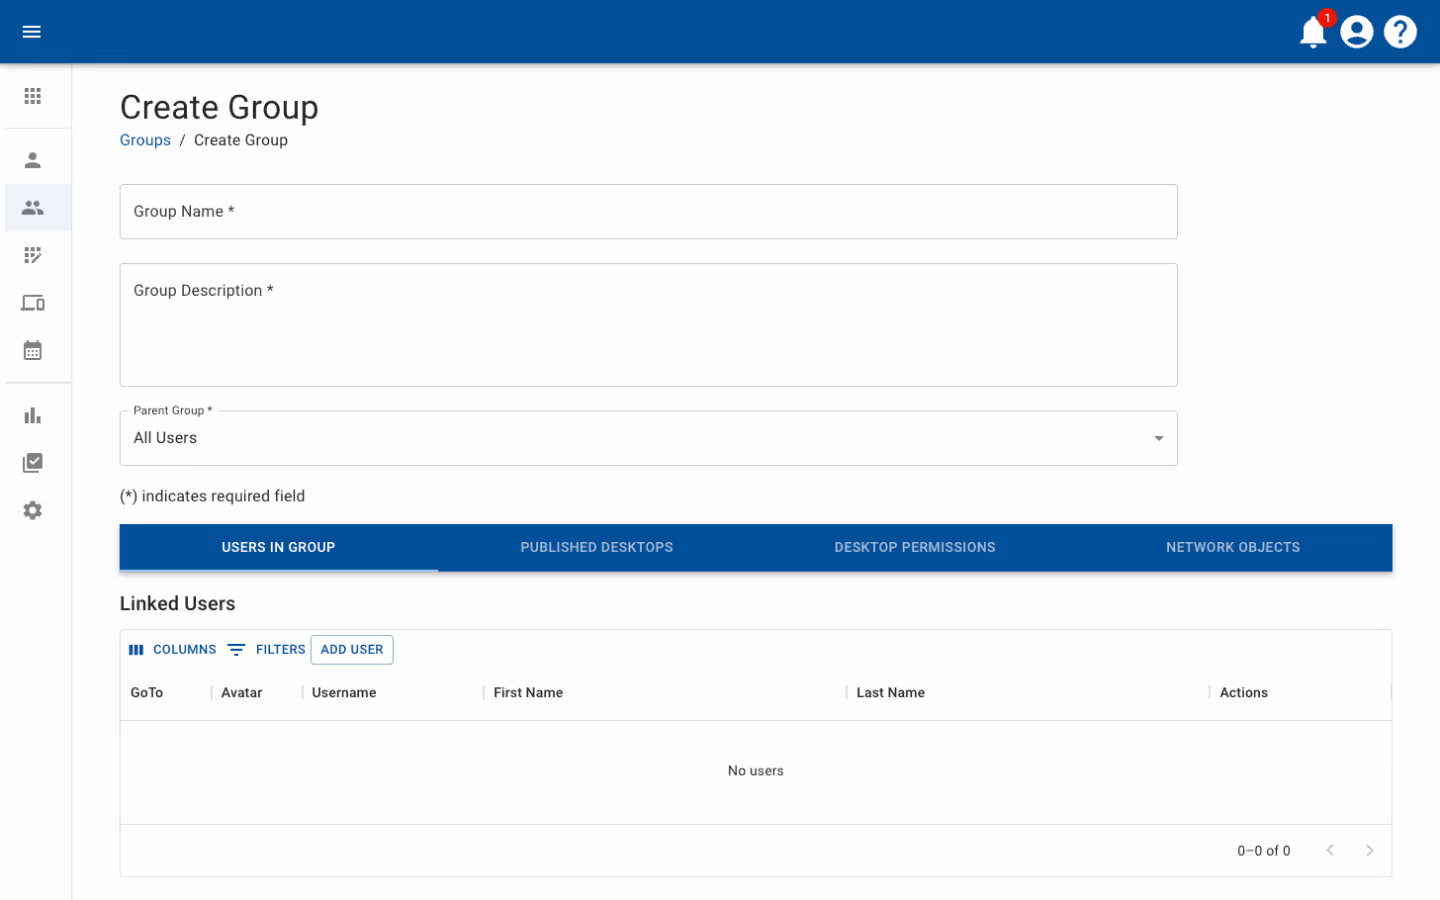
Task: Open the calendar icon in sidebar
Action: (x=32, y=349)
